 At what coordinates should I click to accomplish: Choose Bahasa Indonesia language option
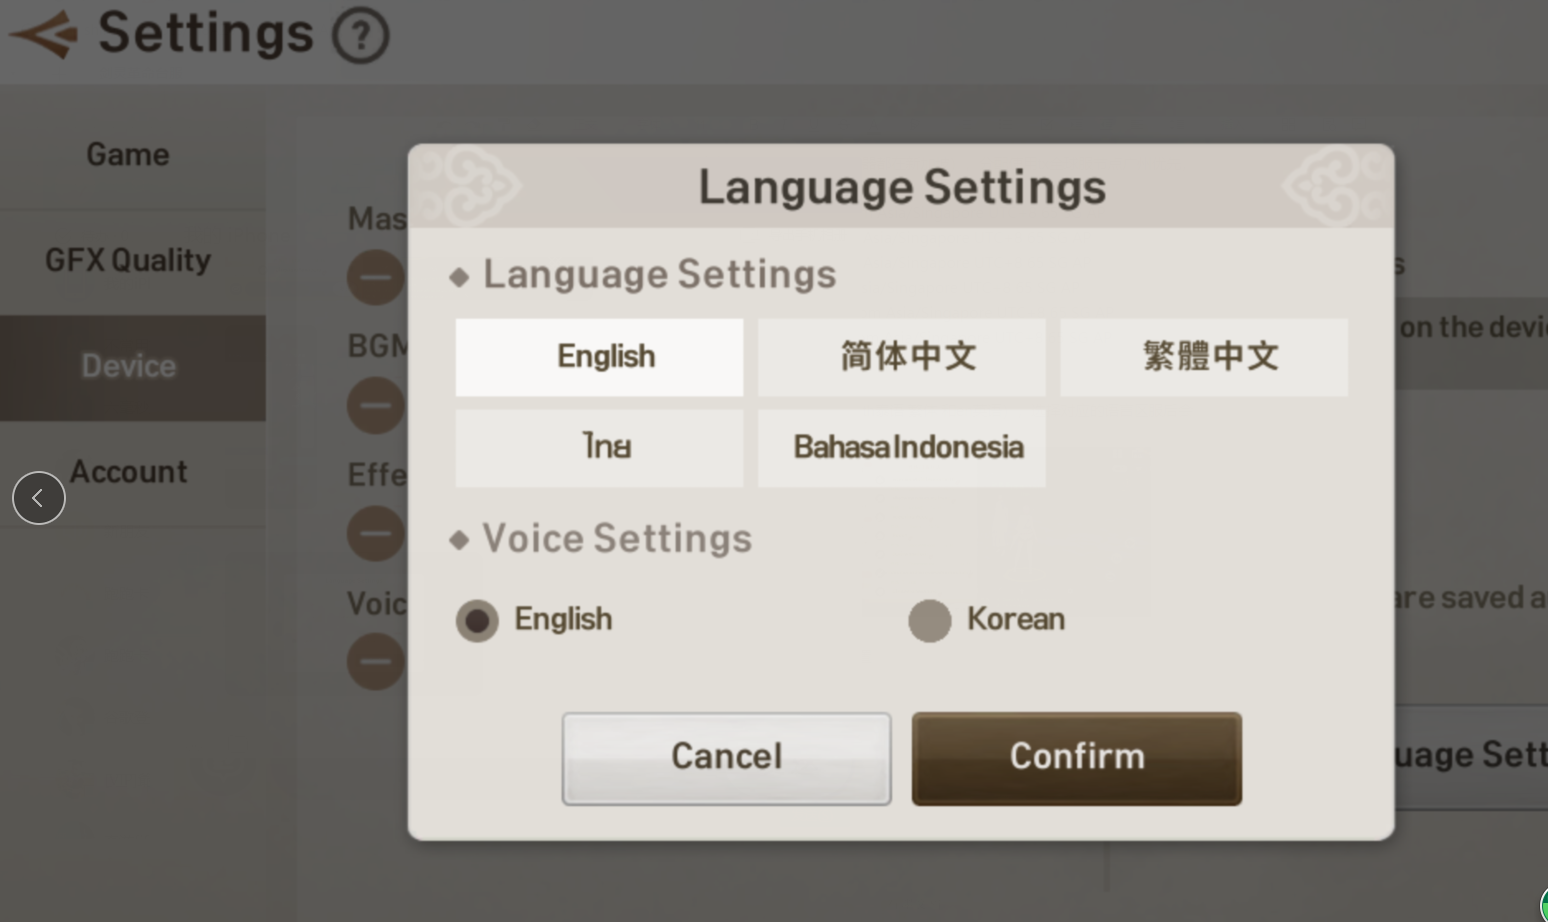(x=902, y=448)
